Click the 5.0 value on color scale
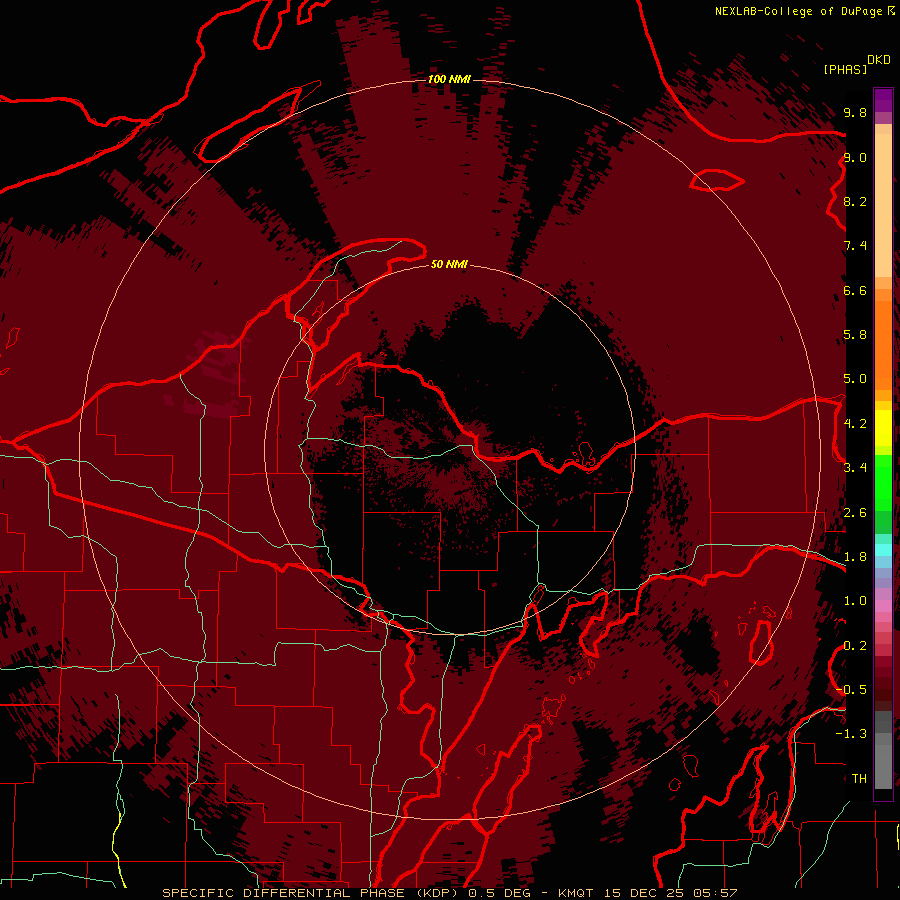This screenshot has width=900, height=900. pos(855,379)
